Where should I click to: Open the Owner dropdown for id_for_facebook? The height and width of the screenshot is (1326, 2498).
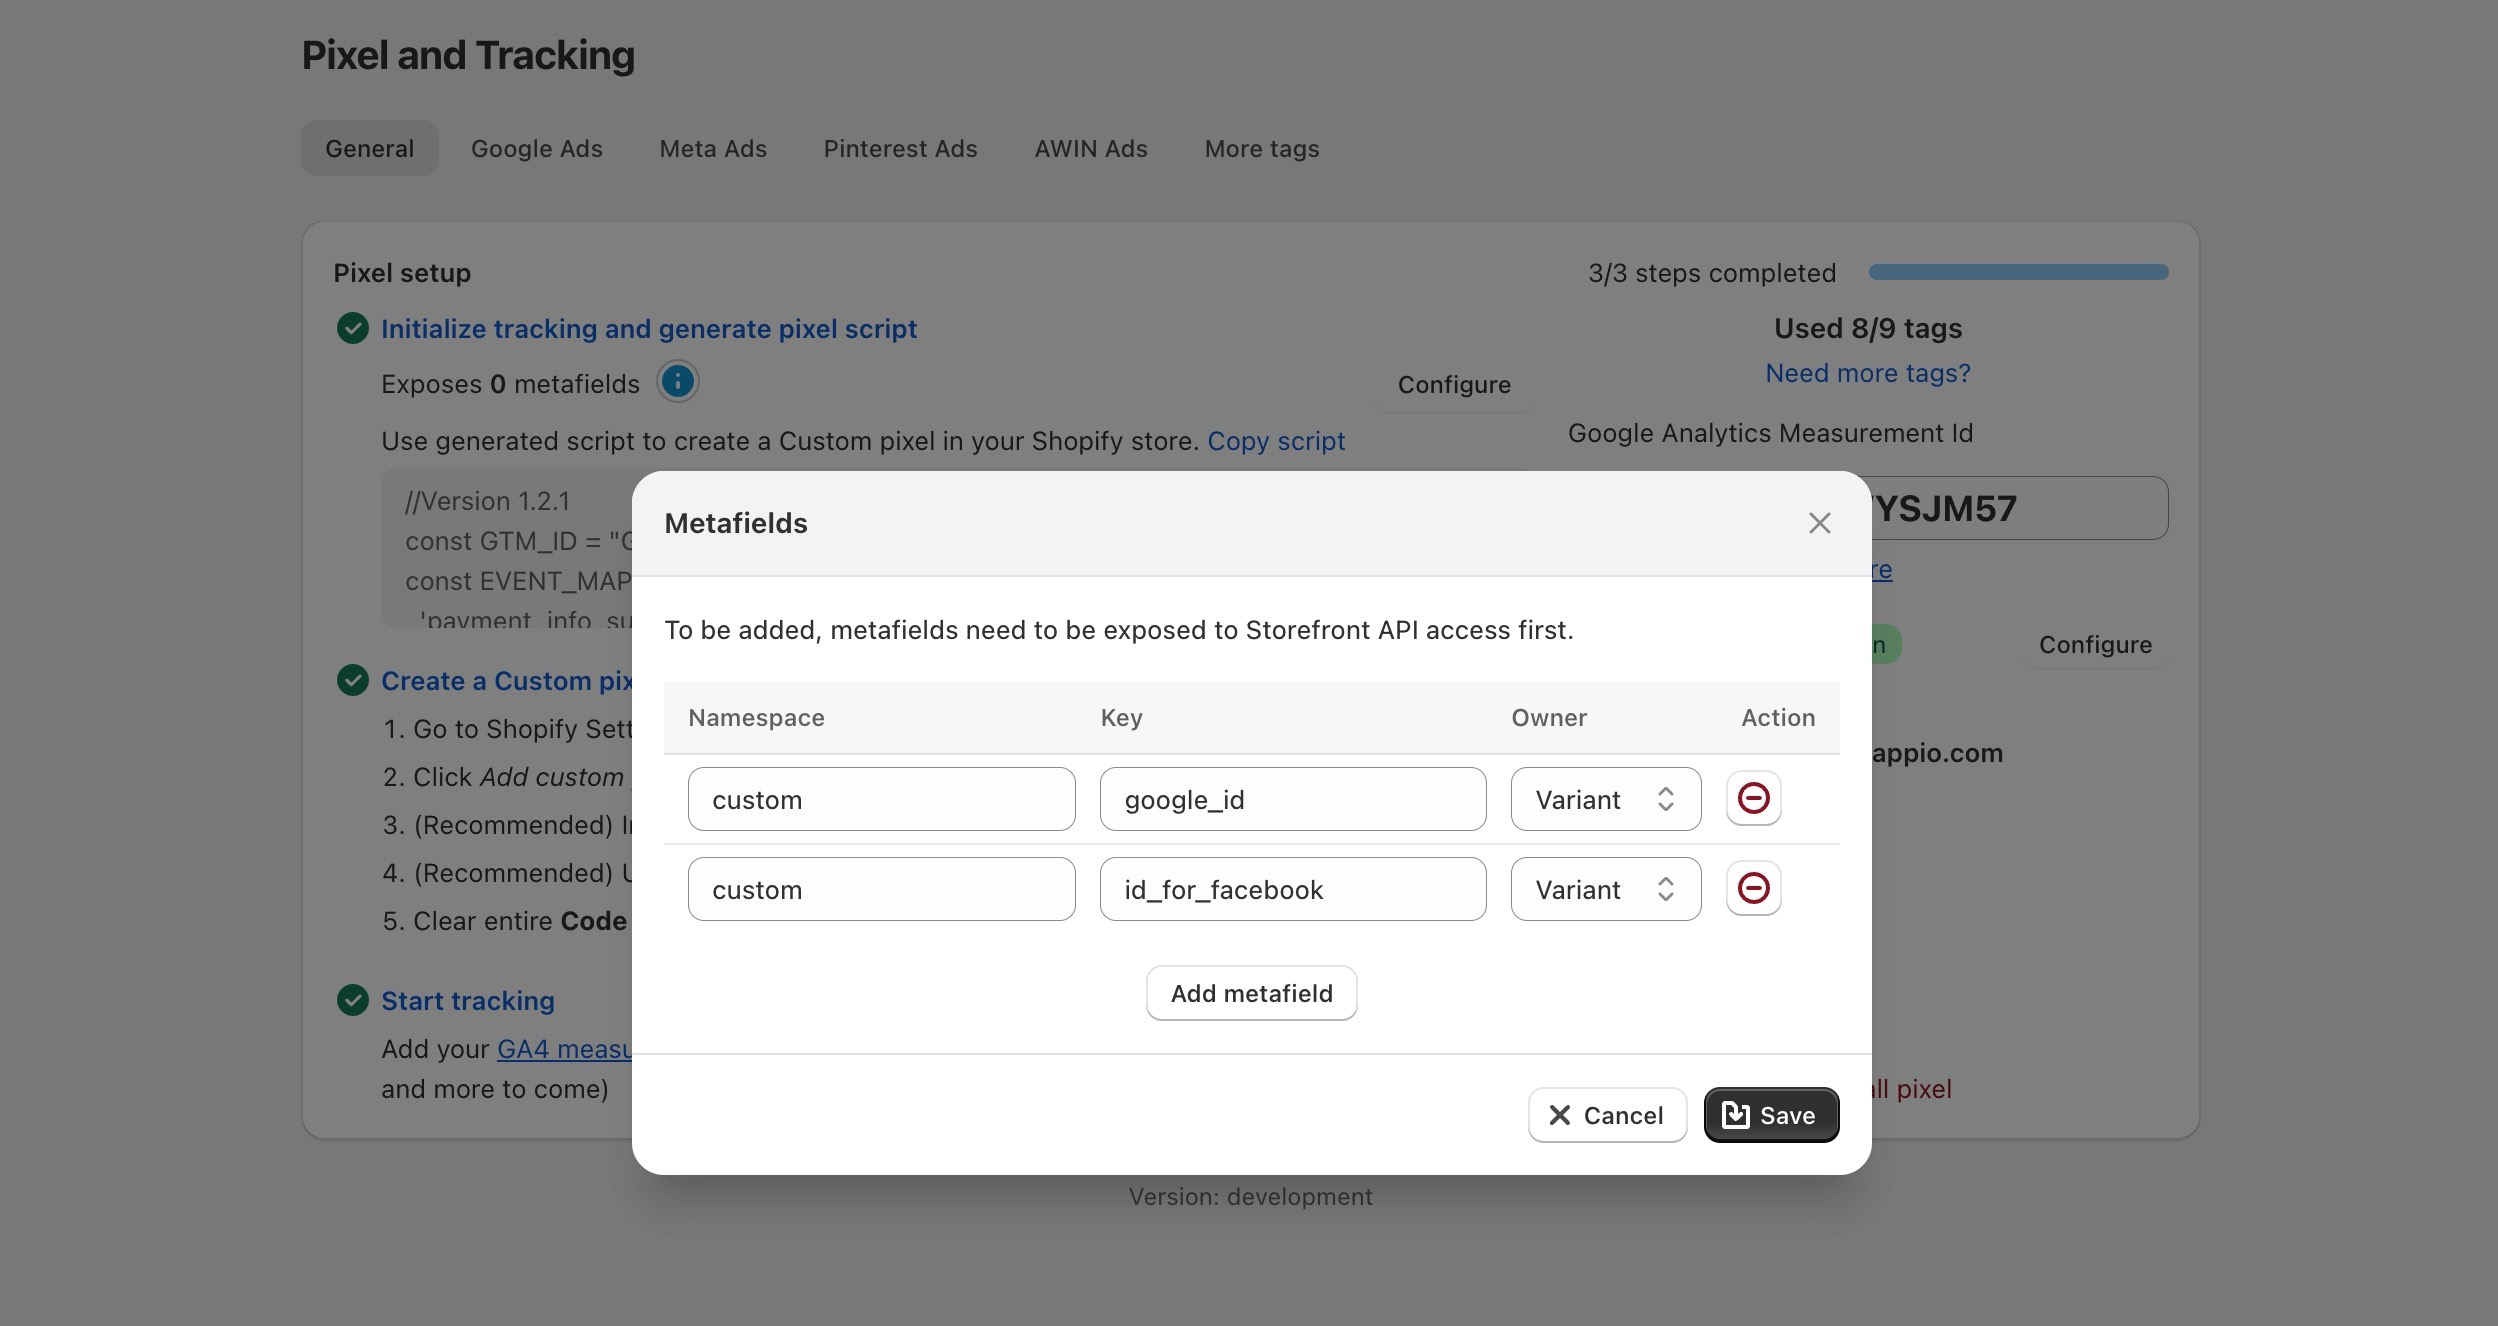click(x=1605, y=889)
